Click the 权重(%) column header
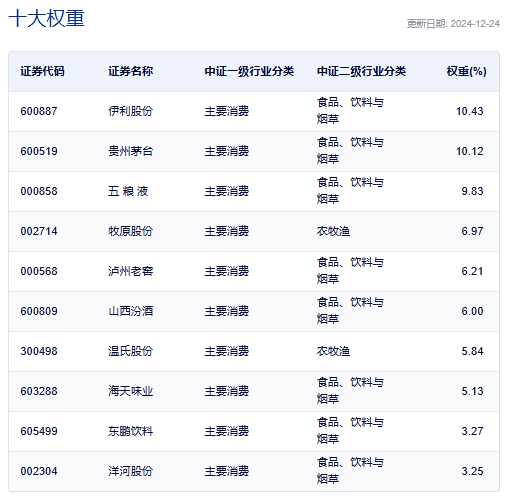Screen dimensions: 508x496 coord(466,71)
